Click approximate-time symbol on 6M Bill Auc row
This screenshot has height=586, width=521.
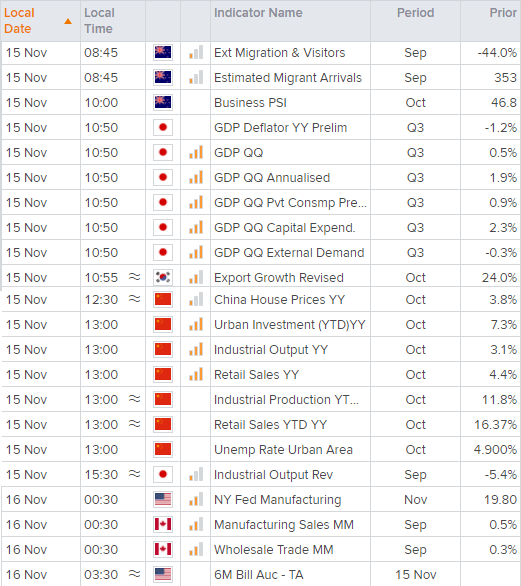tap(135, 574)
